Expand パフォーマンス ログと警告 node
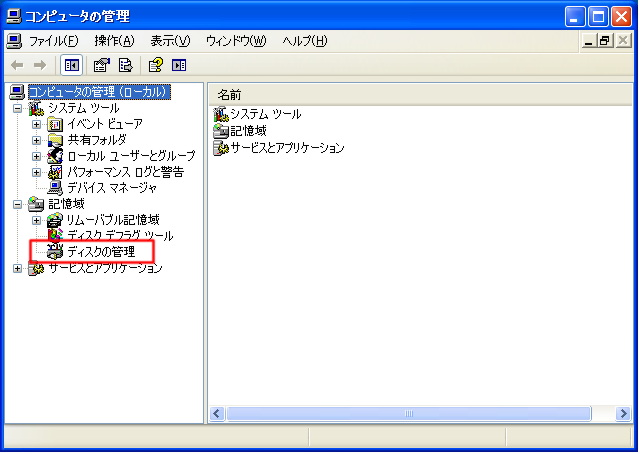Image resolution: width=640 pixels, height=454 pixels. pos(36,172)
